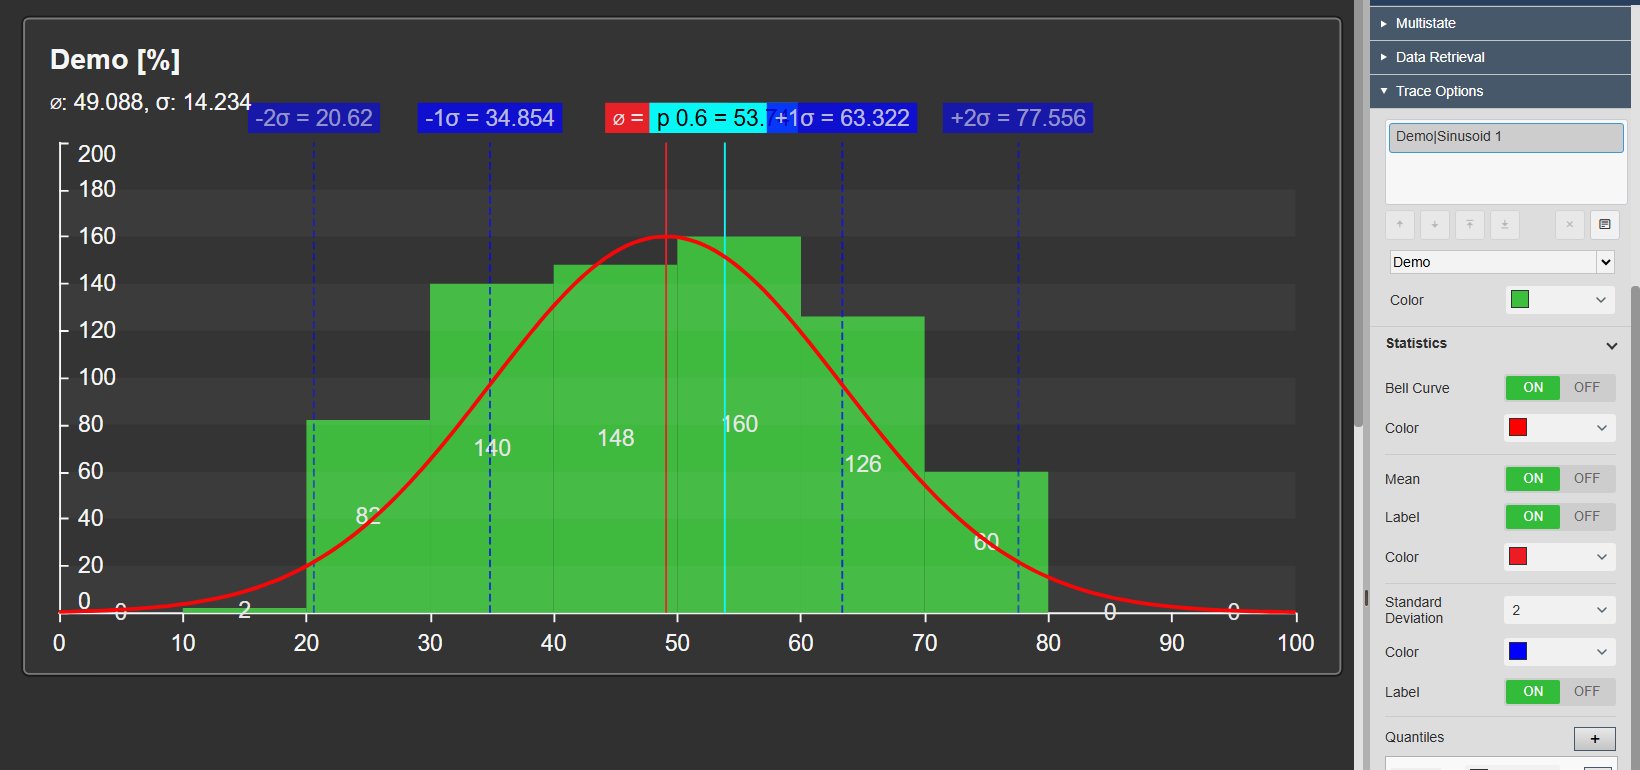The image size is (1640, 770).
Task: Move the selected trace up
Action: pos(1400,224)
